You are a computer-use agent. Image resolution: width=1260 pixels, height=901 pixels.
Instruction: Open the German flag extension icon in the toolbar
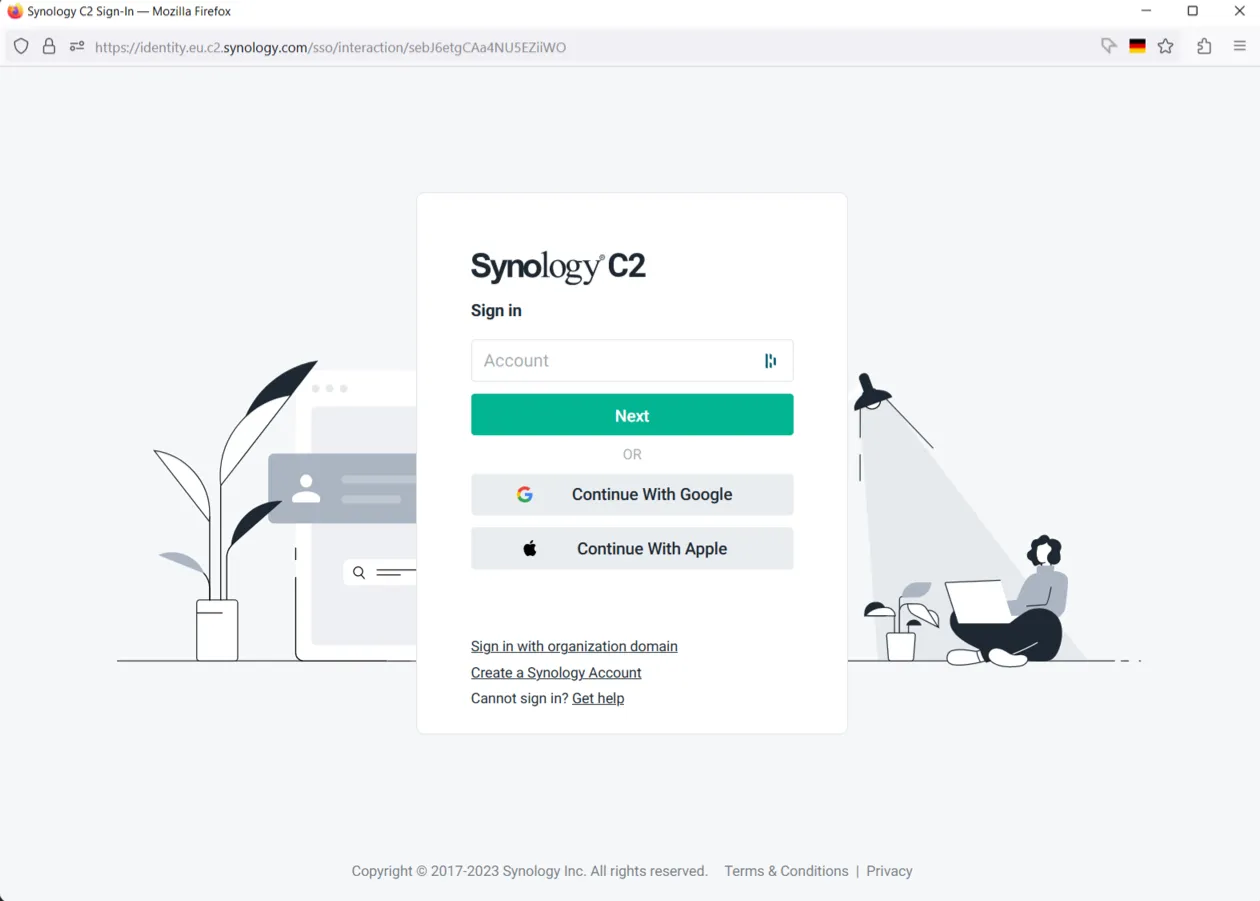tap(1137, 46)
